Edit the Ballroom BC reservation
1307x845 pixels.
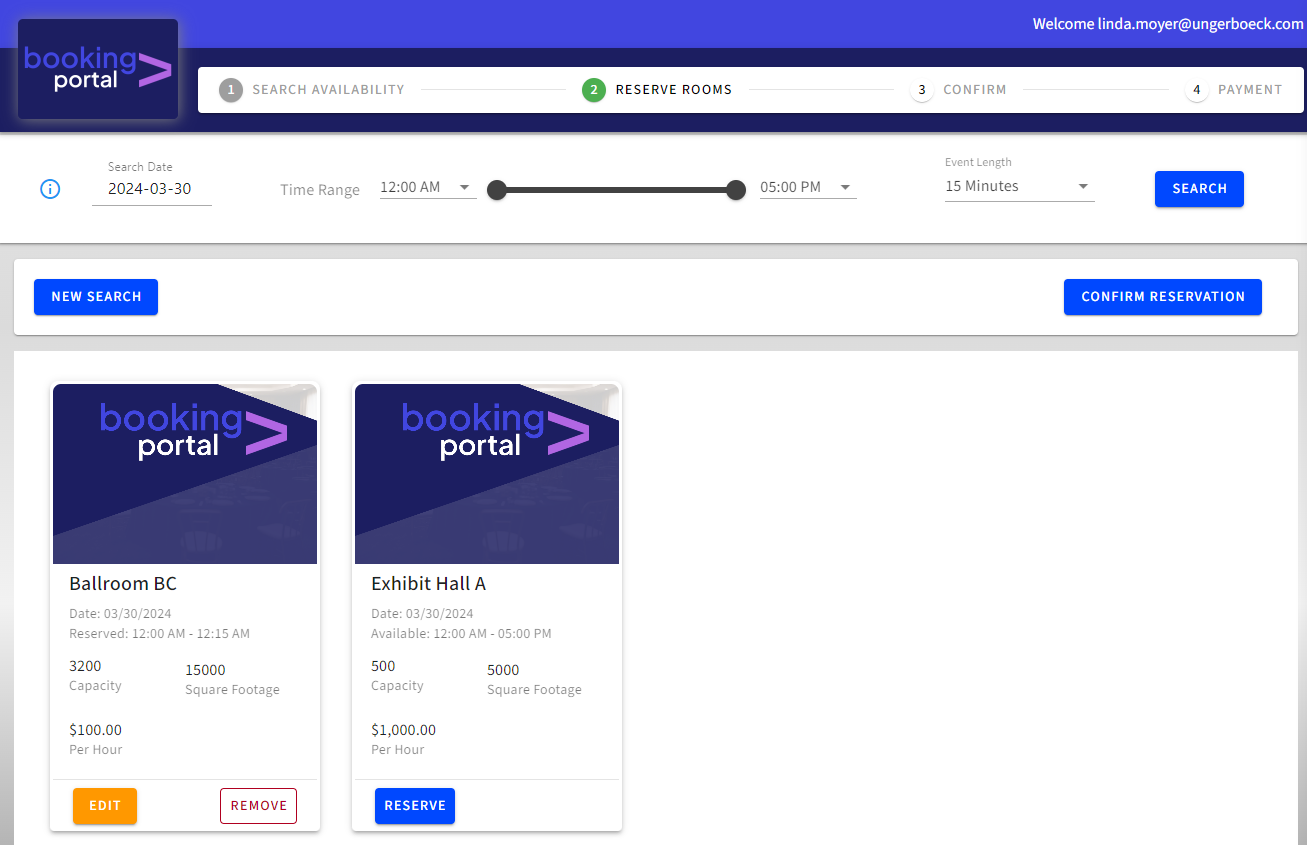pyautogui.click(x=105, y=806)
